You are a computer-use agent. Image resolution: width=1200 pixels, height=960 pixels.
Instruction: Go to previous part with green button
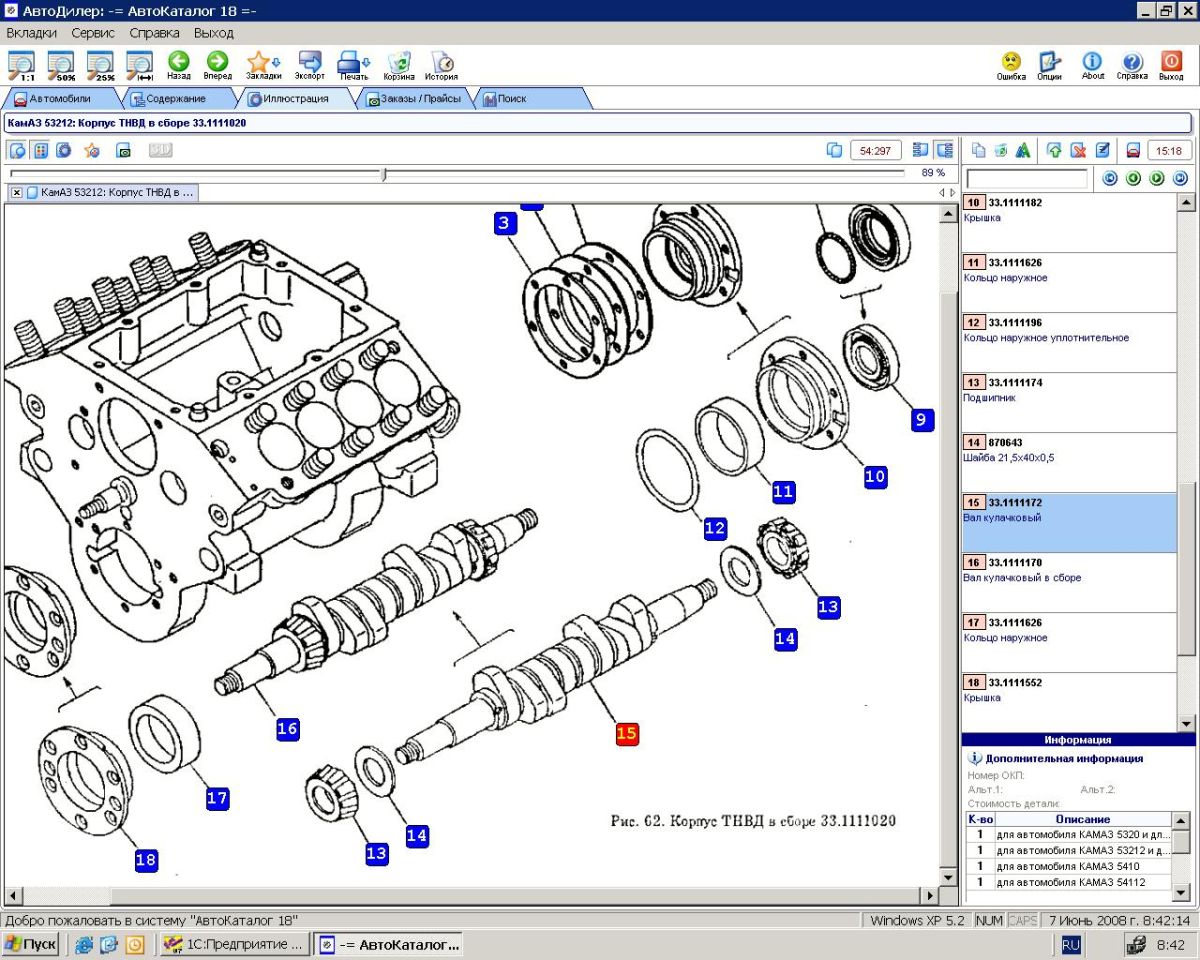point(1133,179)
